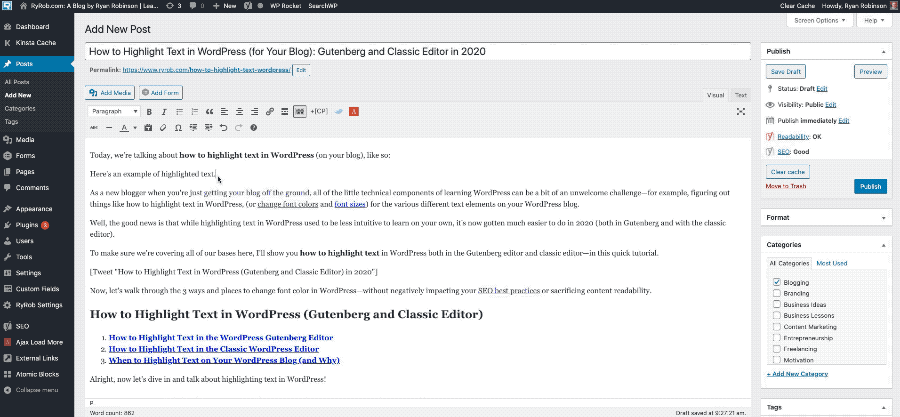Open the Most Used categories tab
The image size is (900, 417).
pos(831,263)
